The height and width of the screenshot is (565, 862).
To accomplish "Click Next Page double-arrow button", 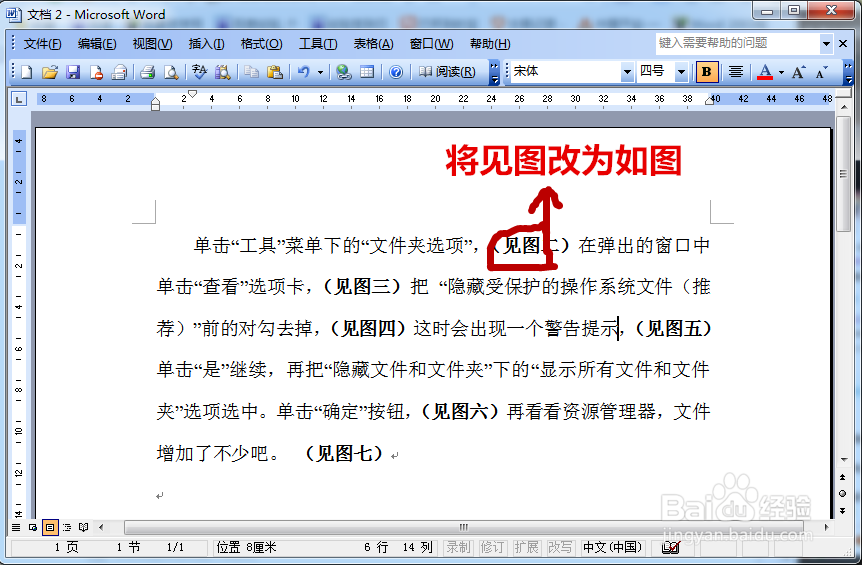I will (x=843, y=511).
